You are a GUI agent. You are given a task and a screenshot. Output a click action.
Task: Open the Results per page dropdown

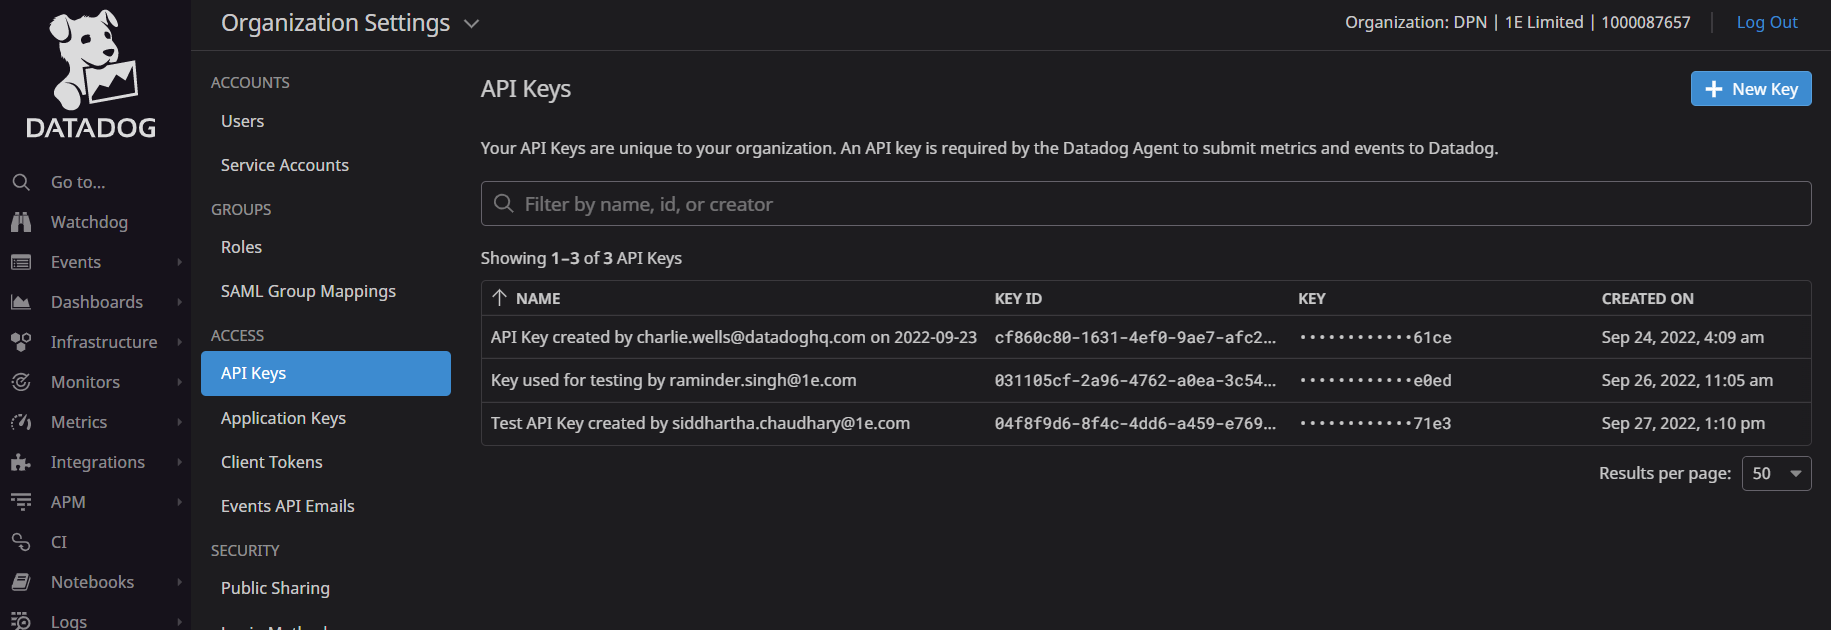1776,473
